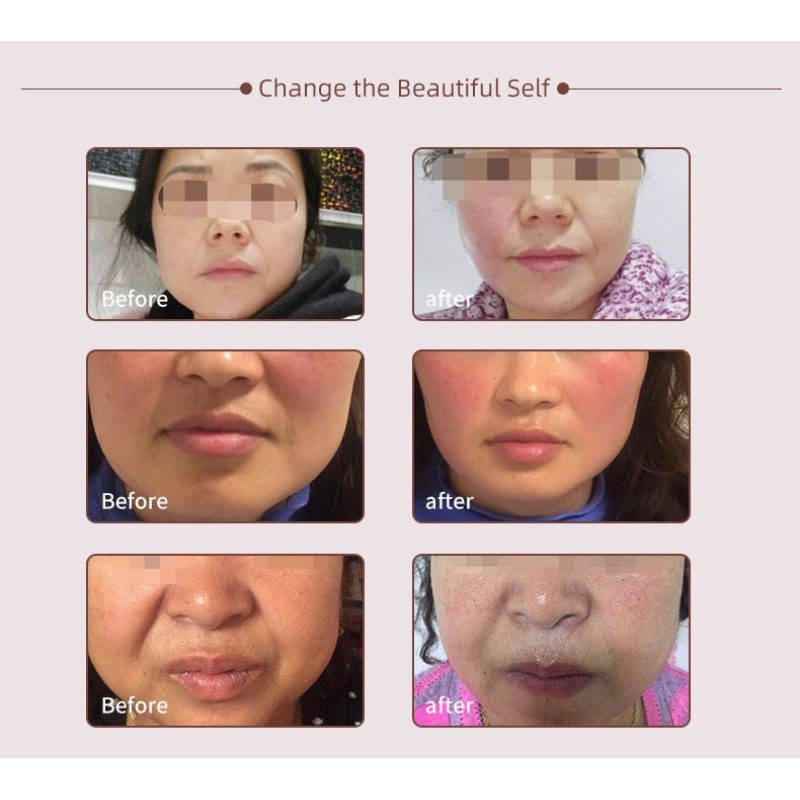
Task: Click the pixelated eye mask in top-left photo
Action: coord(228,199)
